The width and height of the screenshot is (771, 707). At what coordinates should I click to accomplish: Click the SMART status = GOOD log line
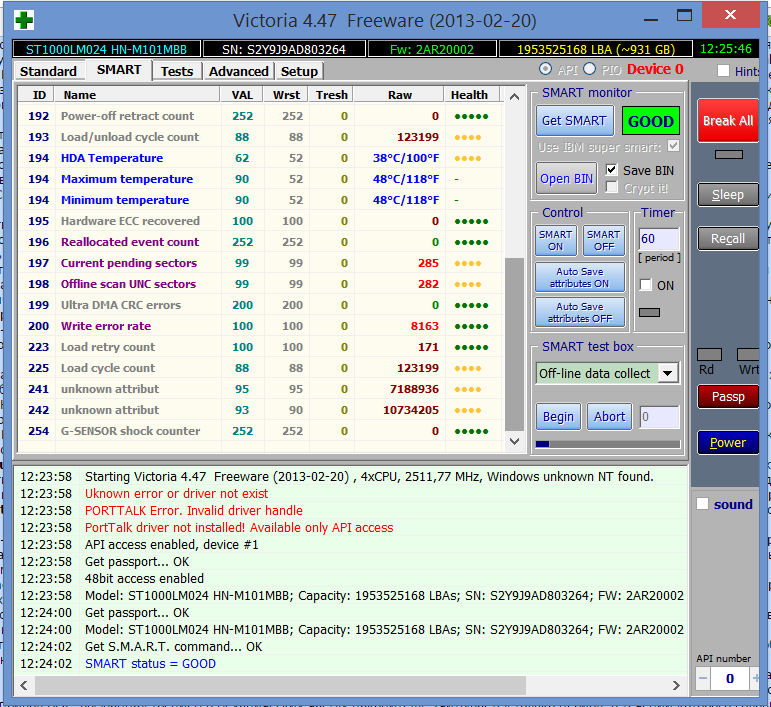(150, 664)
